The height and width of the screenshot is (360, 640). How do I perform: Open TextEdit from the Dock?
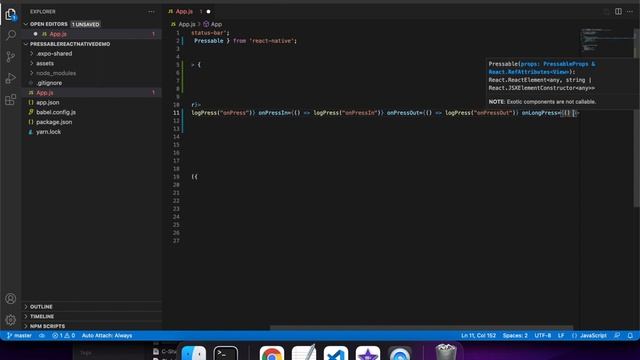pos(304,353)
